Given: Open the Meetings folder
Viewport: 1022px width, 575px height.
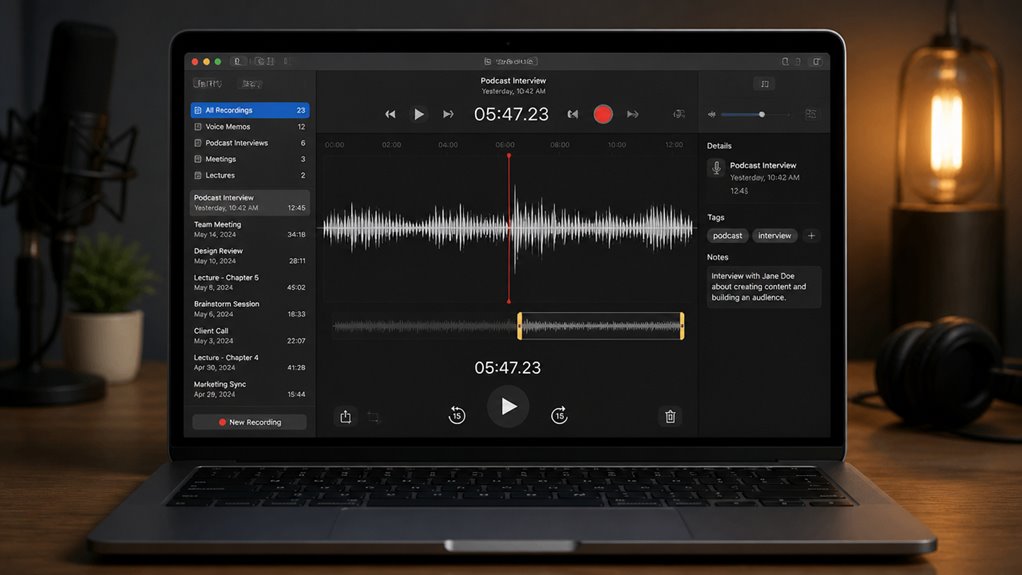Looking at the screenshot, I should coord(250,159).
